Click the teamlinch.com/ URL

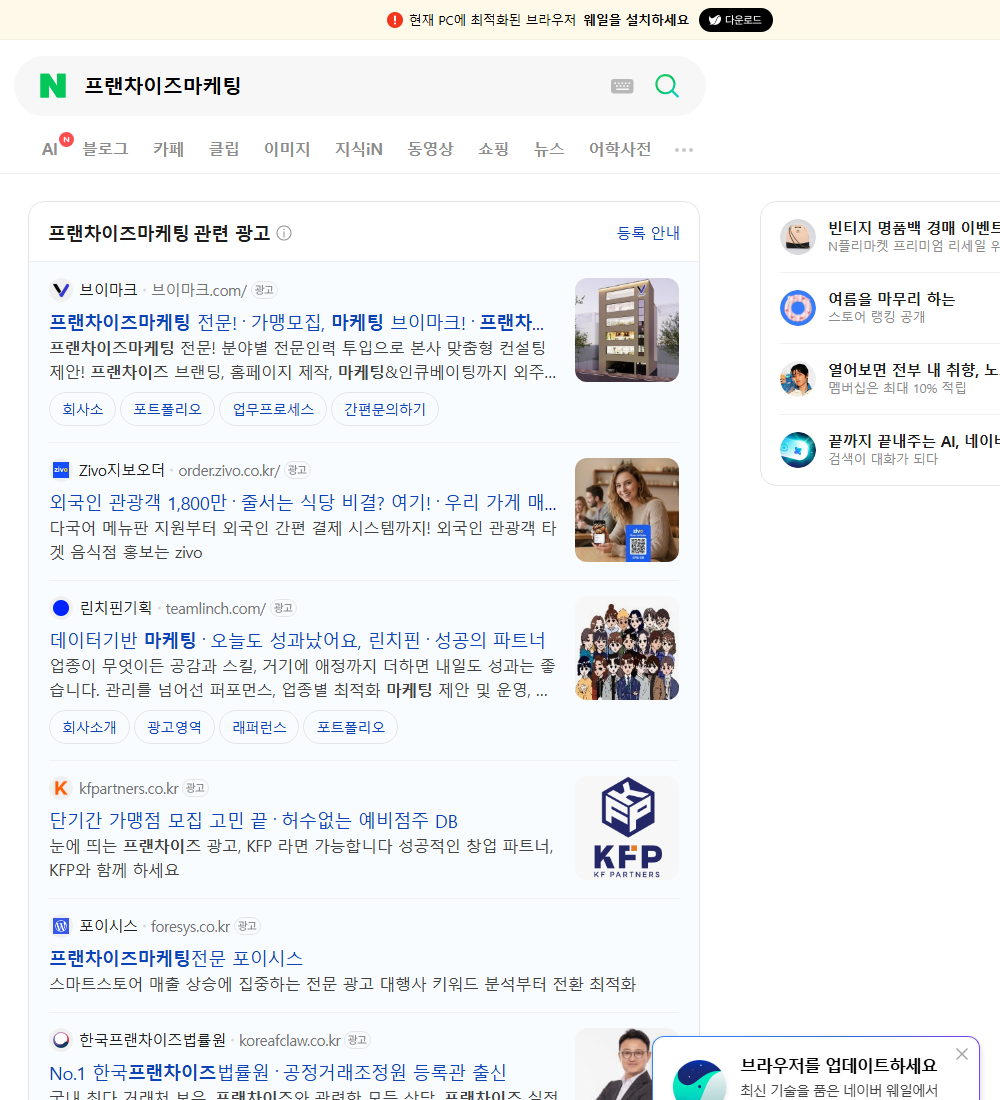[x=215, y=608]
